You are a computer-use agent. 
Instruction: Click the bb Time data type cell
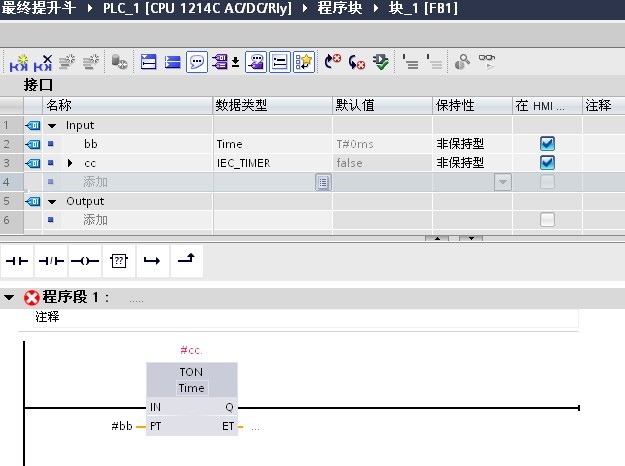click(x=273, y=144)
